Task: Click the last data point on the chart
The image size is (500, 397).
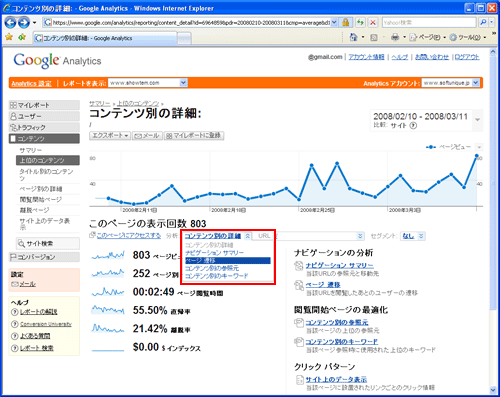Action: click(x=477, y=156)
